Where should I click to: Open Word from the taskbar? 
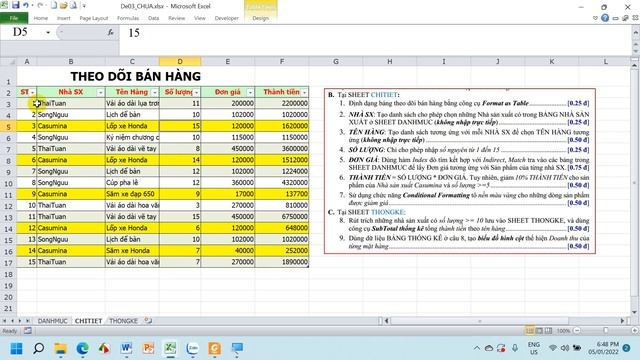pyautogui.click(x=127, y=348)
